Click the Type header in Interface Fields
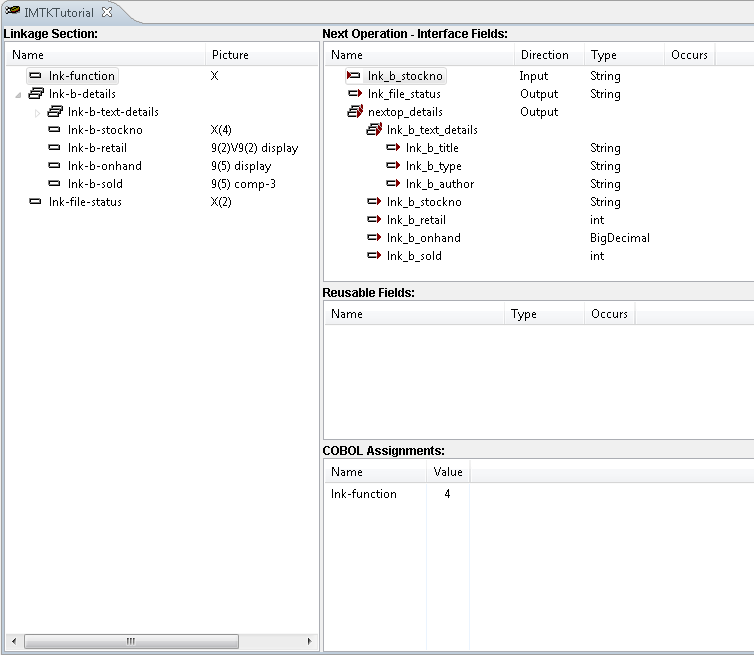Screen dimensions: 754x655 (624, 55)
